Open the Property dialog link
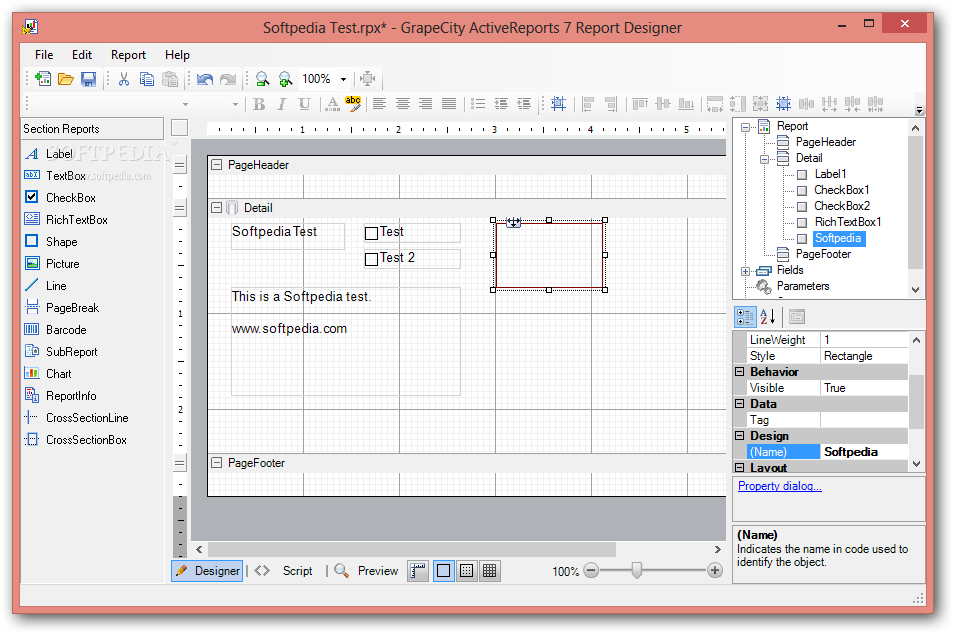 [779, 486]
